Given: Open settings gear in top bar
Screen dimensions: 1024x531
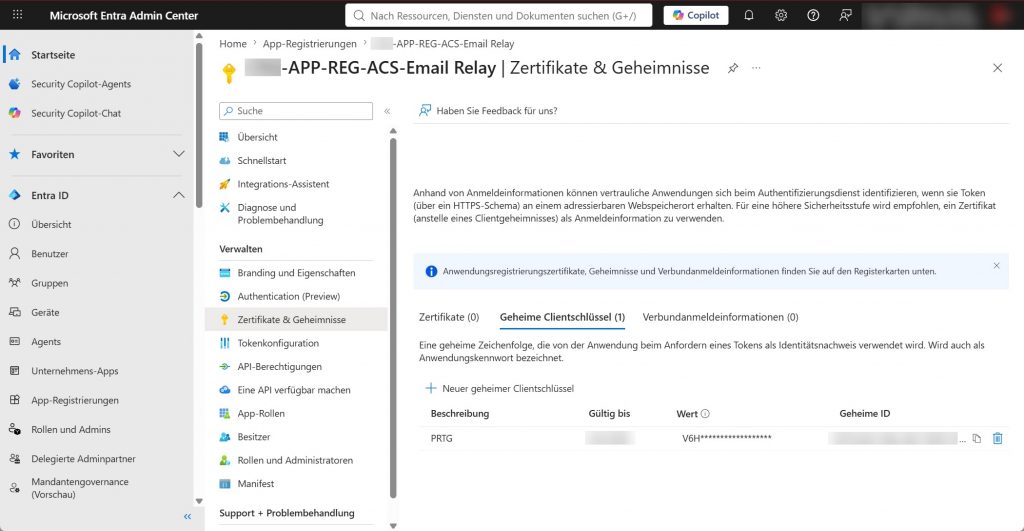Looking at the screenshot, I should point(781,15).
